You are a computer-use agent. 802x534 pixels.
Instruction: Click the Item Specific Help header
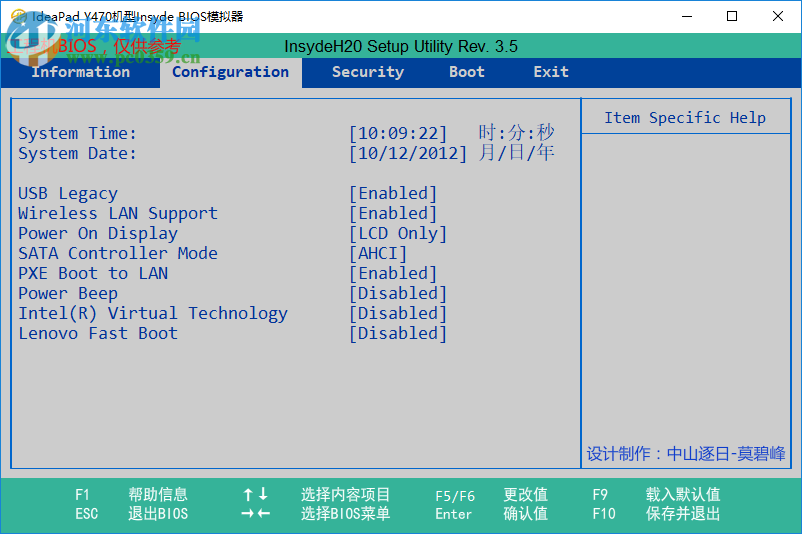tap(685, 118)
